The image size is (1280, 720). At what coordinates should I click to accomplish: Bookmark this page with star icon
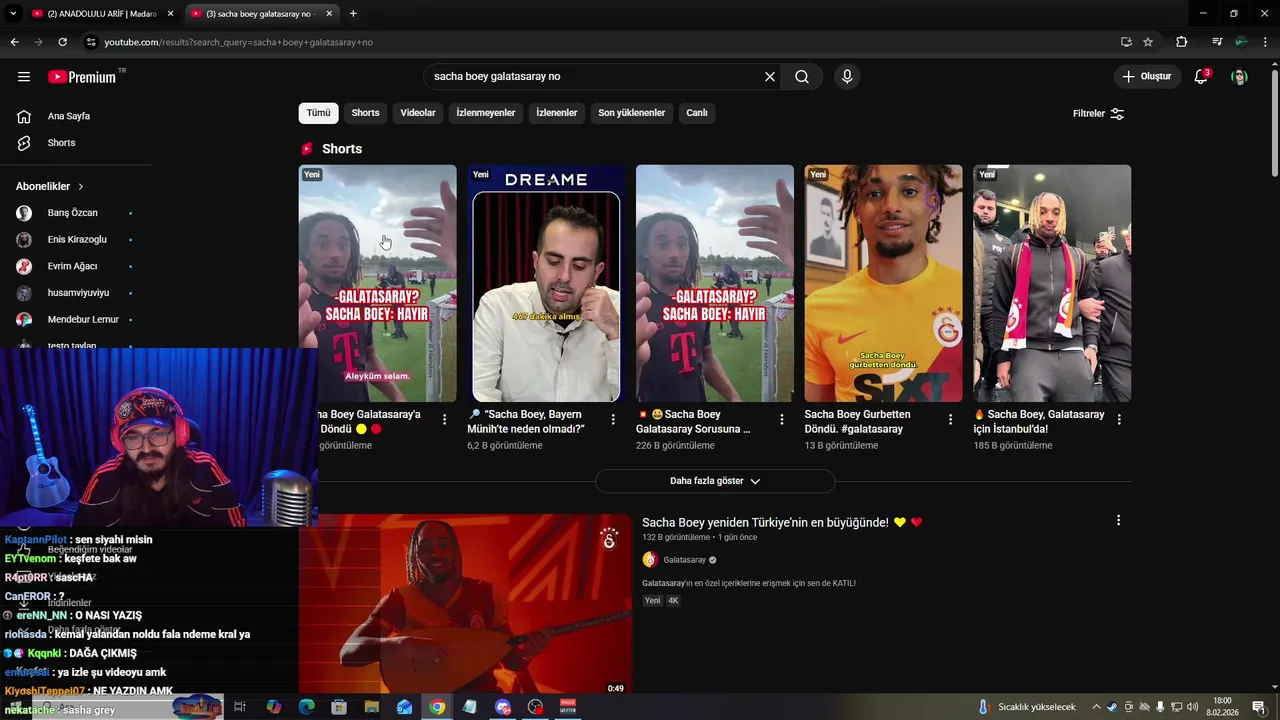(1148, 42)
